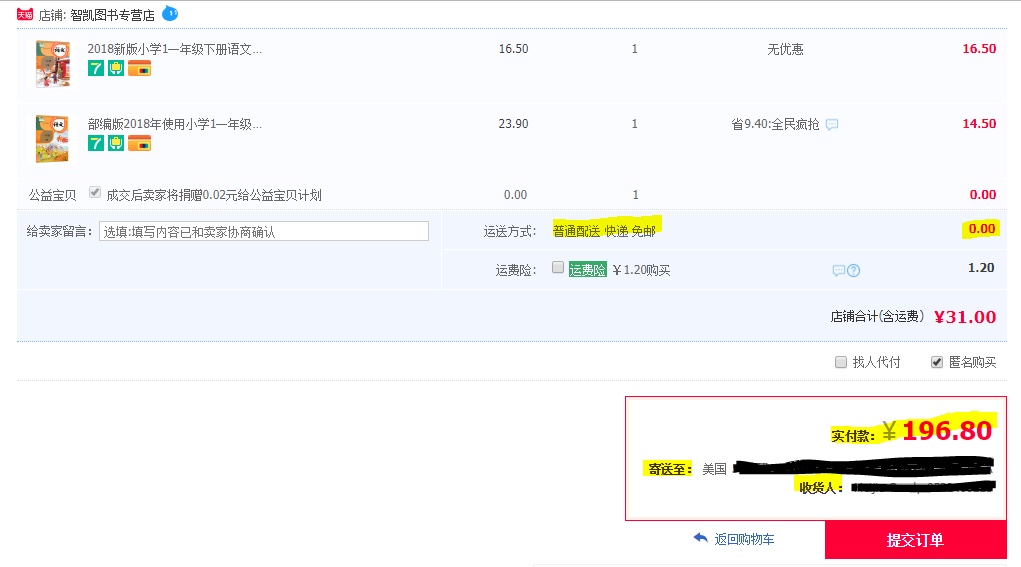Click the 提交订单 submit order button

pos(915,540)
